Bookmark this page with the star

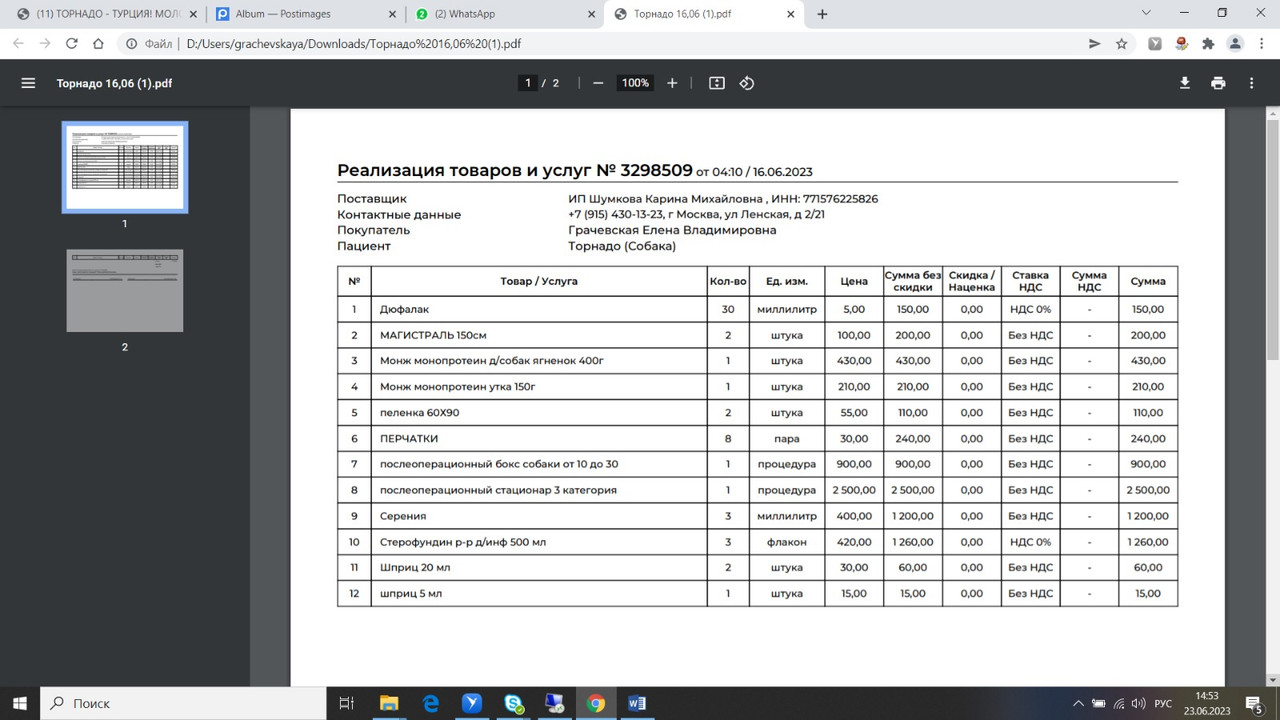click(1122, 44)
